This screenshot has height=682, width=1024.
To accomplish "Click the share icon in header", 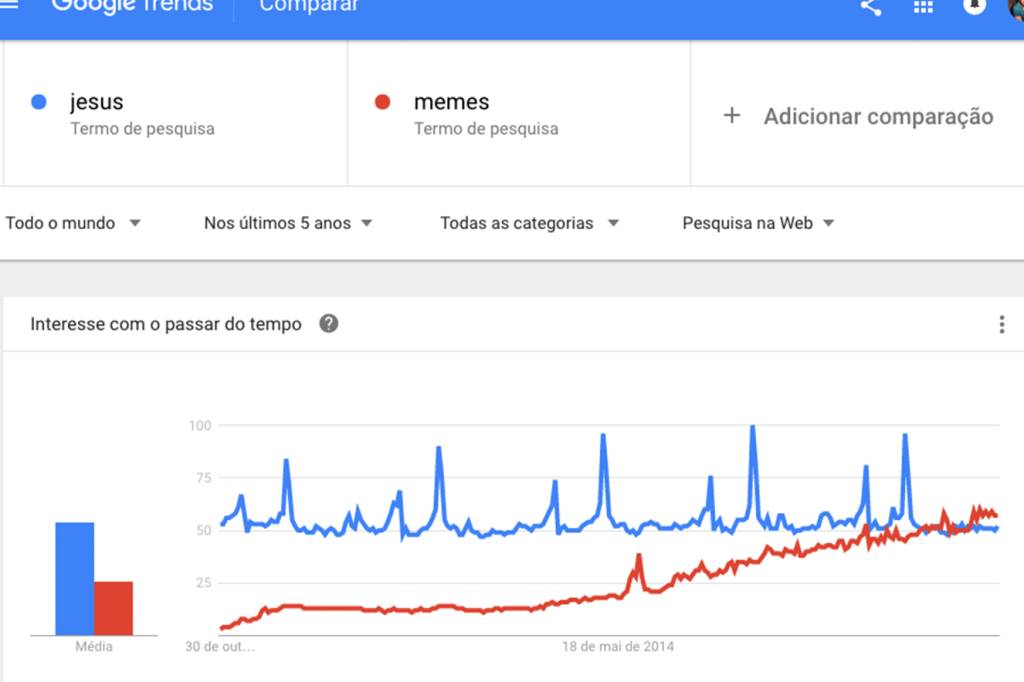I will click(x=871, y=7).
